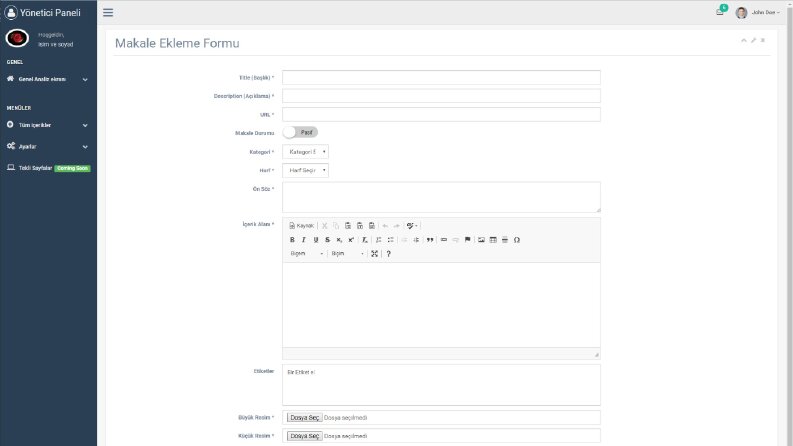
Task: Click the Bold icon in editor toolbar
Action: coord(292,240)
